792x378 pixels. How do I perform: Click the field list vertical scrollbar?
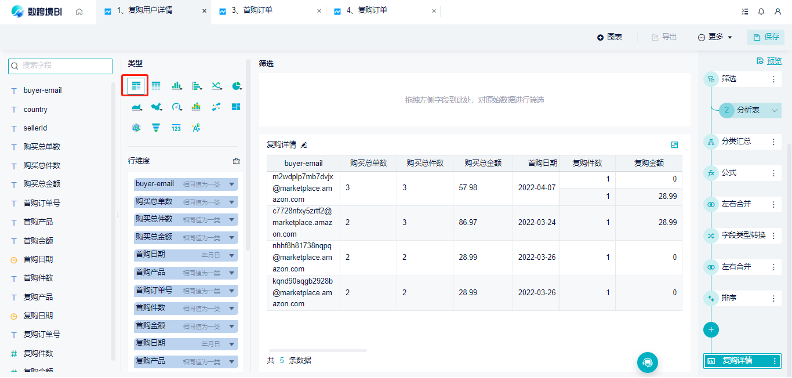[113, 221]
